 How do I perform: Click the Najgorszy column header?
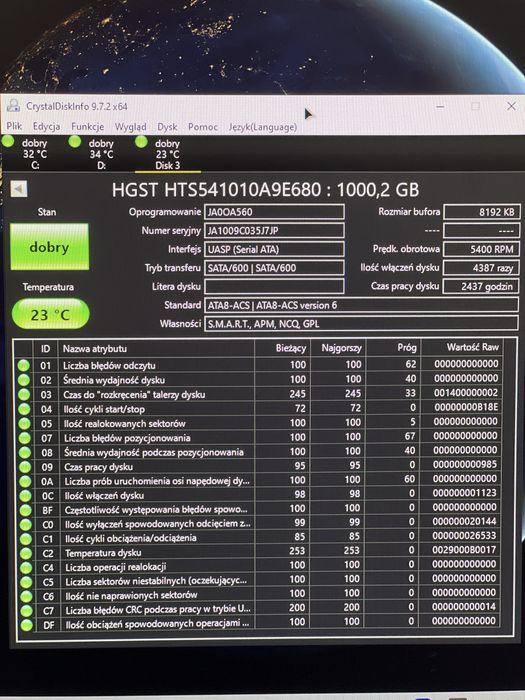[x=338, y=348]
